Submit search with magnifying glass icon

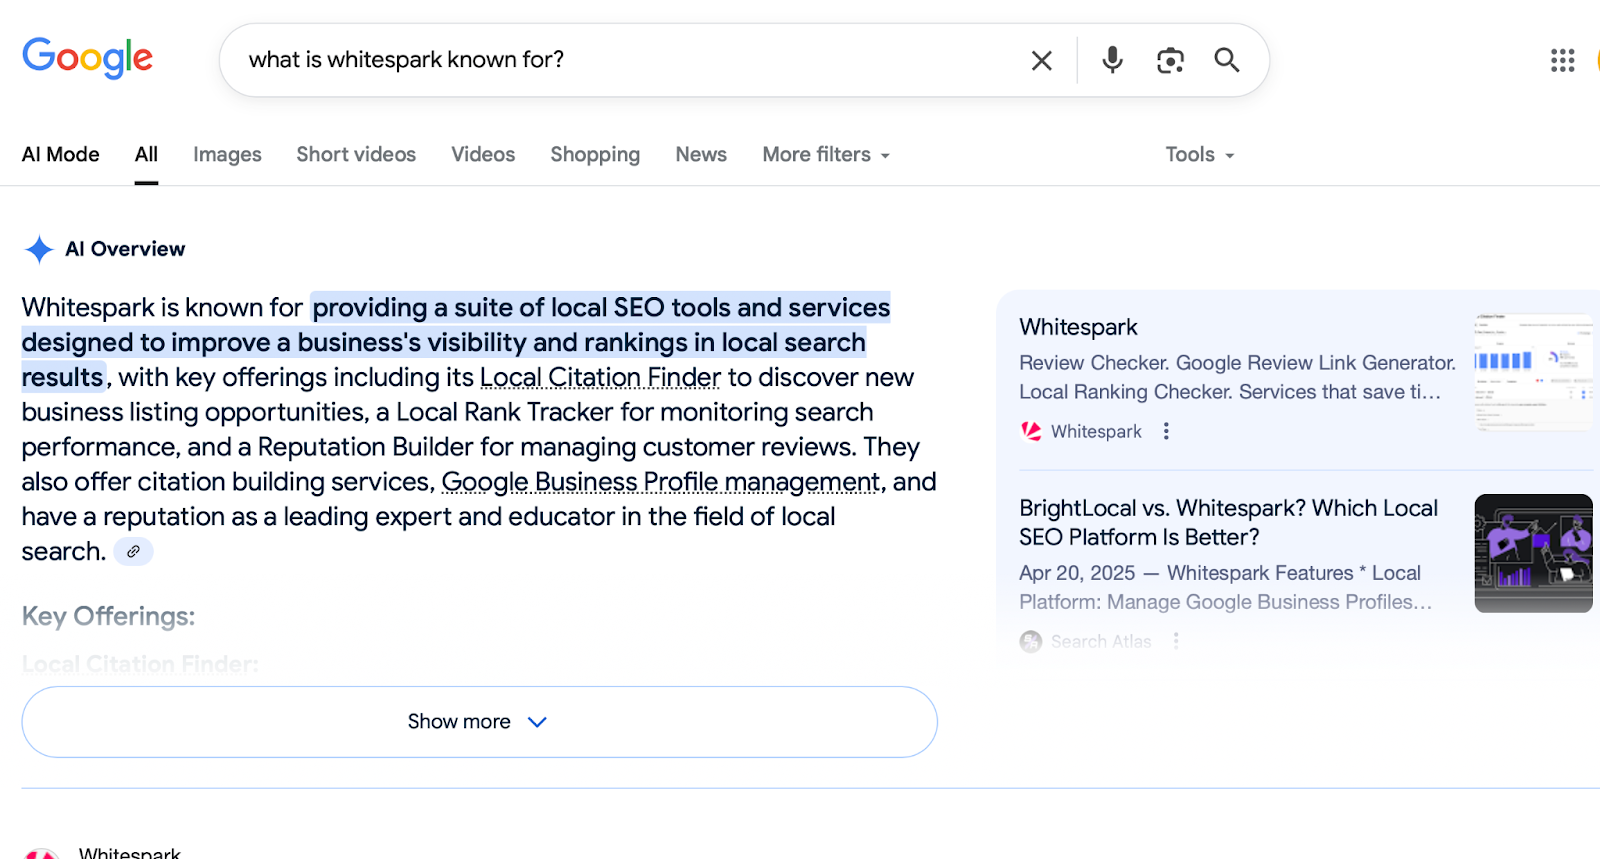click(1227, 60)
